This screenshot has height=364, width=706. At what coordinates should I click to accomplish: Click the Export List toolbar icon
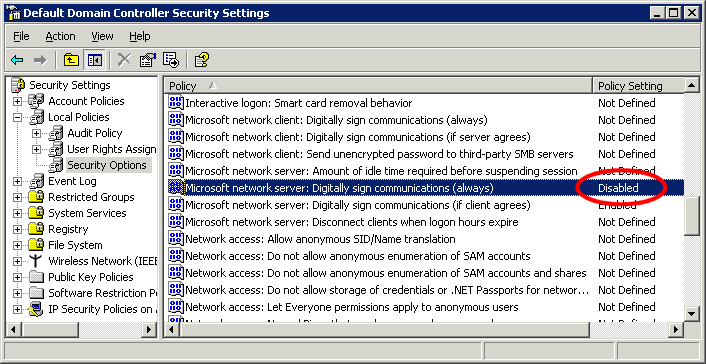171,59
